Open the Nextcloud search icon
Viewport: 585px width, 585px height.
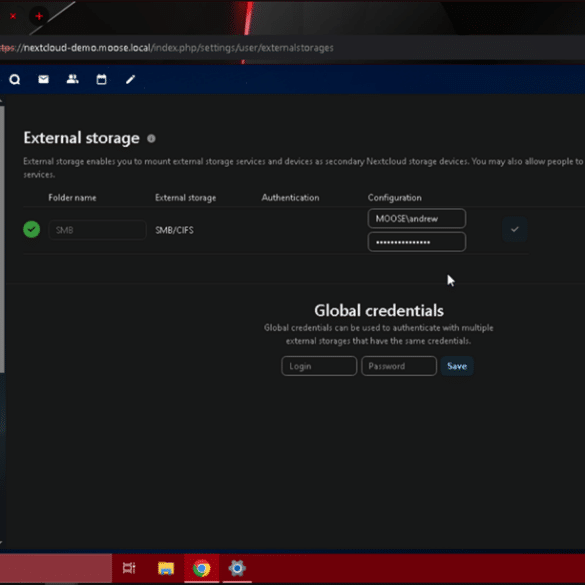[15, 79]
